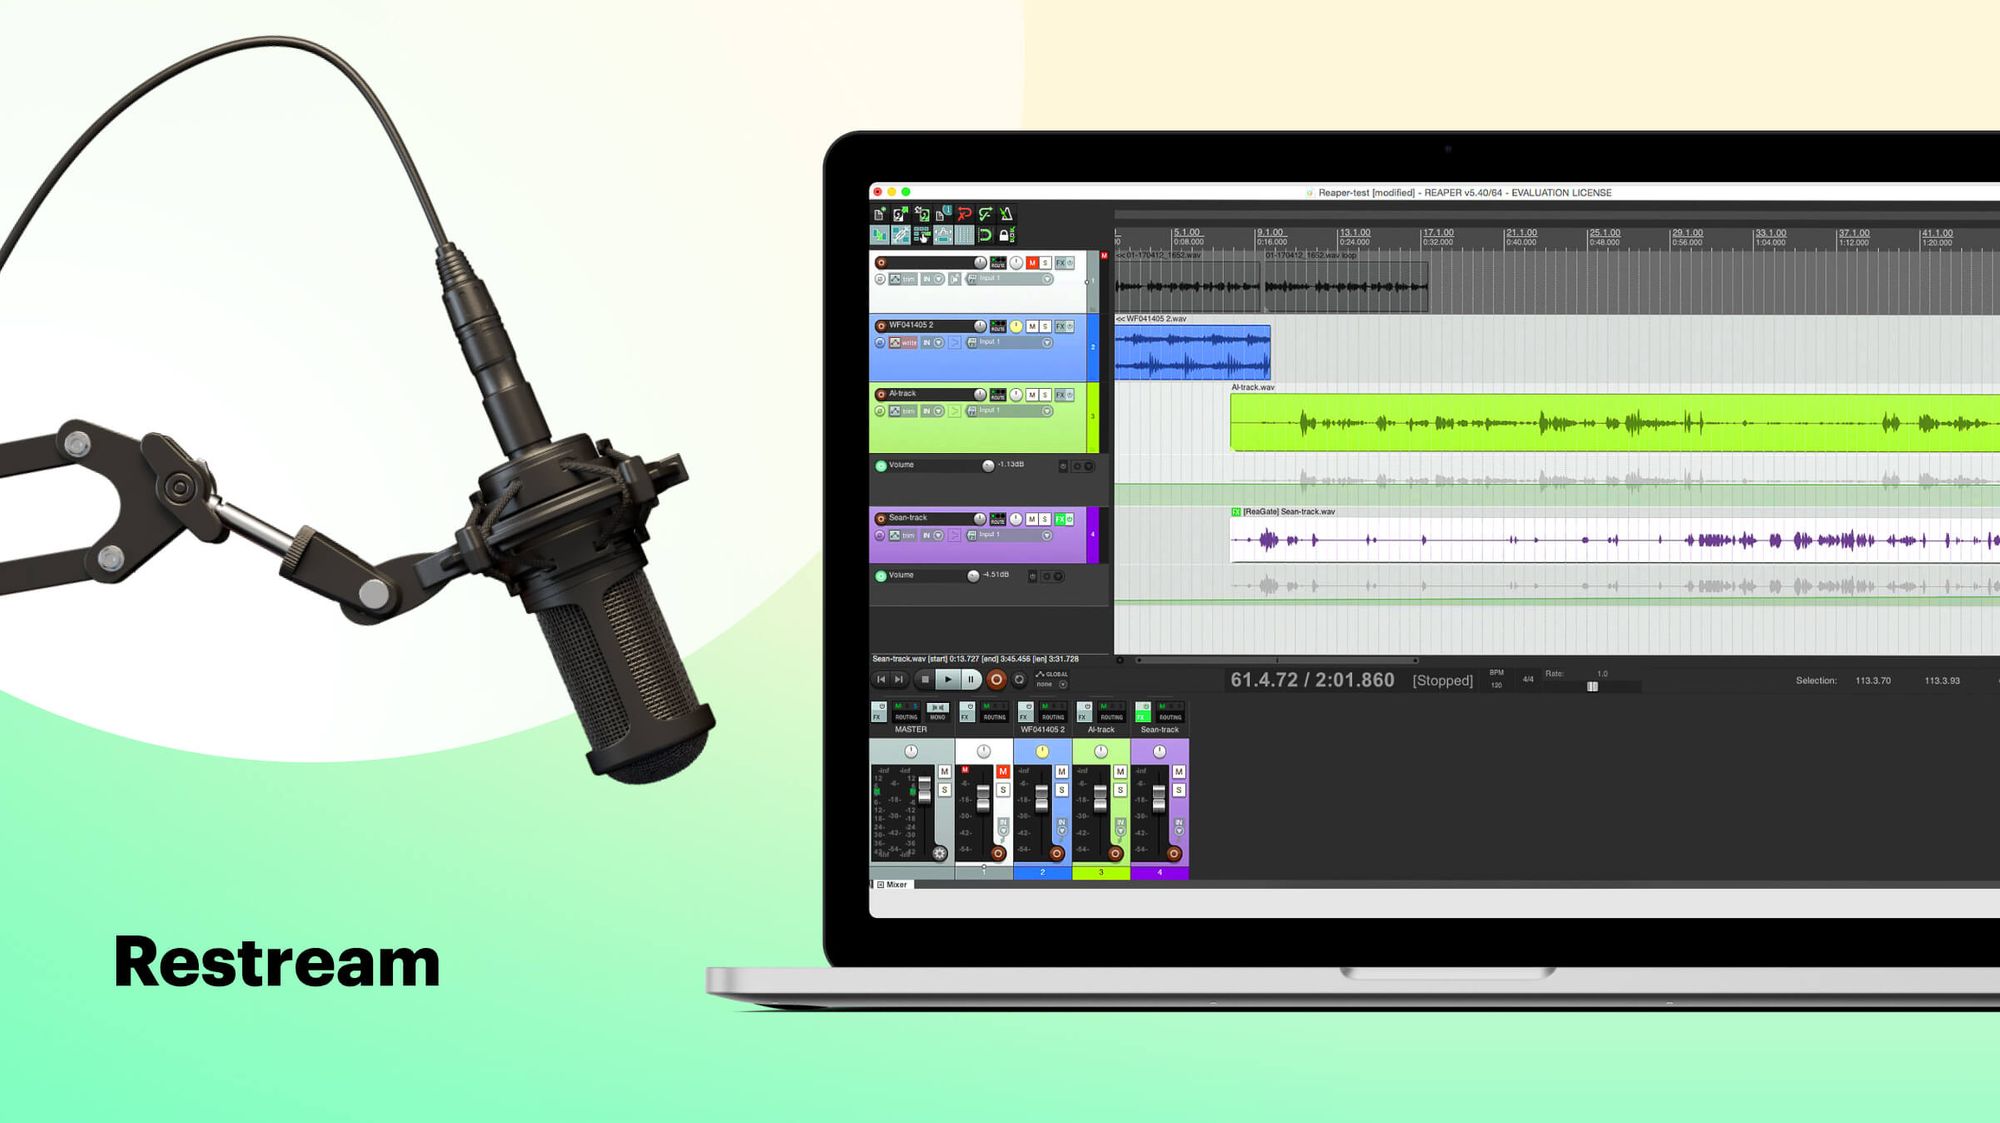Click the red Undo arrow in the toolbar
The width and height of the screenshot is (2000, 1123).
(x=964, y=215)
